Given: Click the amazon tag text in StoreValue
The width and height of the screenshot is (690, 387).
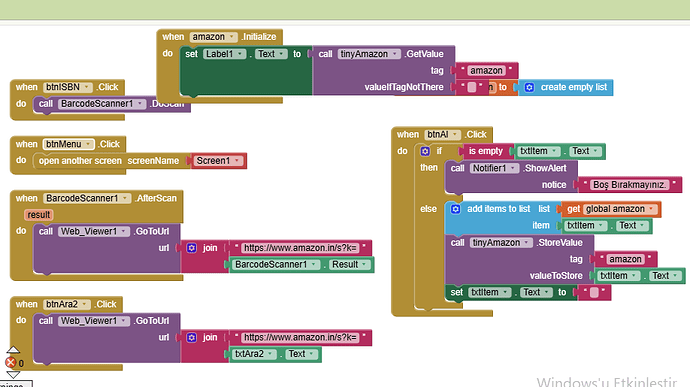Looking at the screenshot, I should click(625, 259).
